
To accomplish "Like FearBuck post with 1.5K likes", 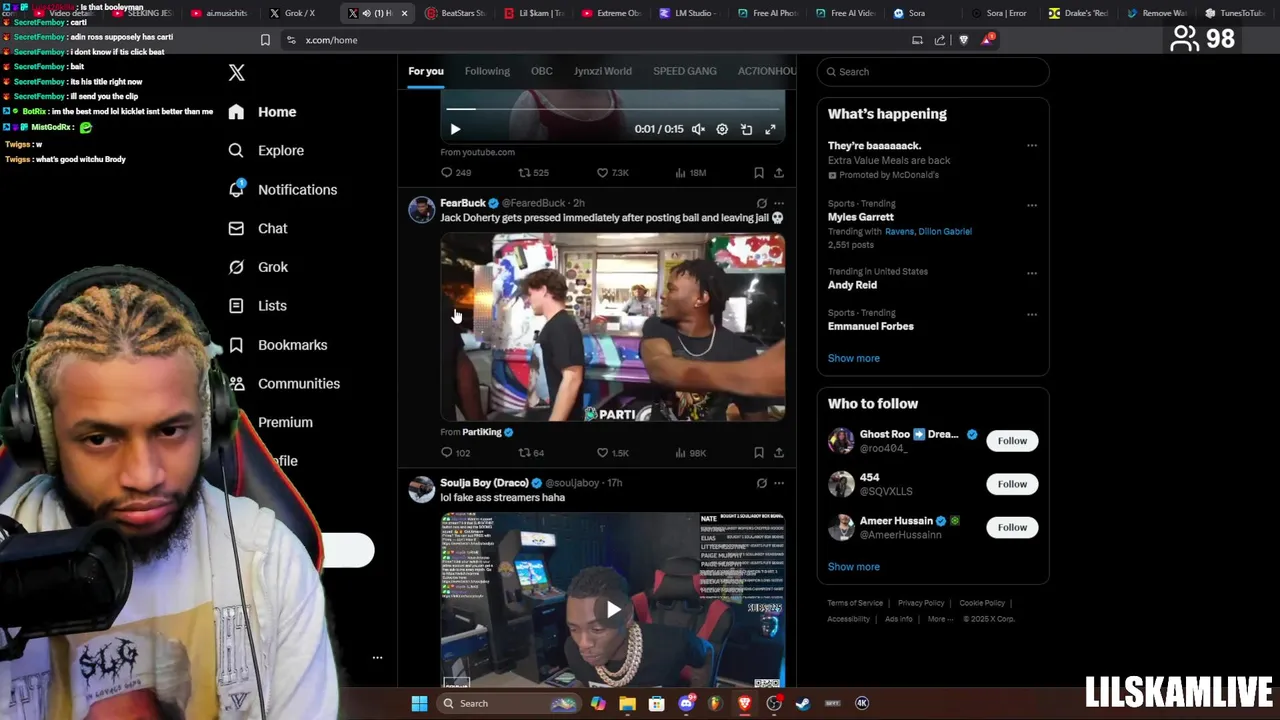I will pos(612,452).
